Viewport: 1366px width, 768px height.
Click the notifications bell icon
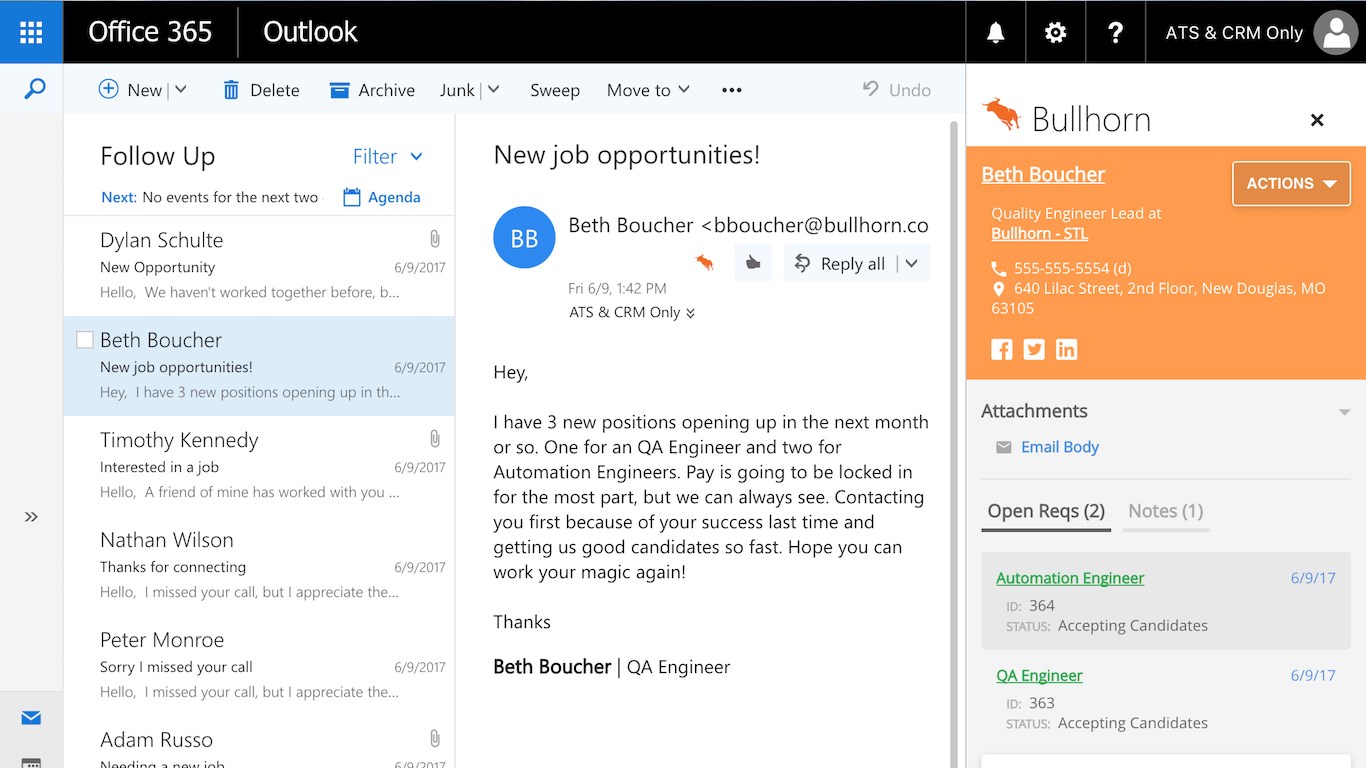995,32
